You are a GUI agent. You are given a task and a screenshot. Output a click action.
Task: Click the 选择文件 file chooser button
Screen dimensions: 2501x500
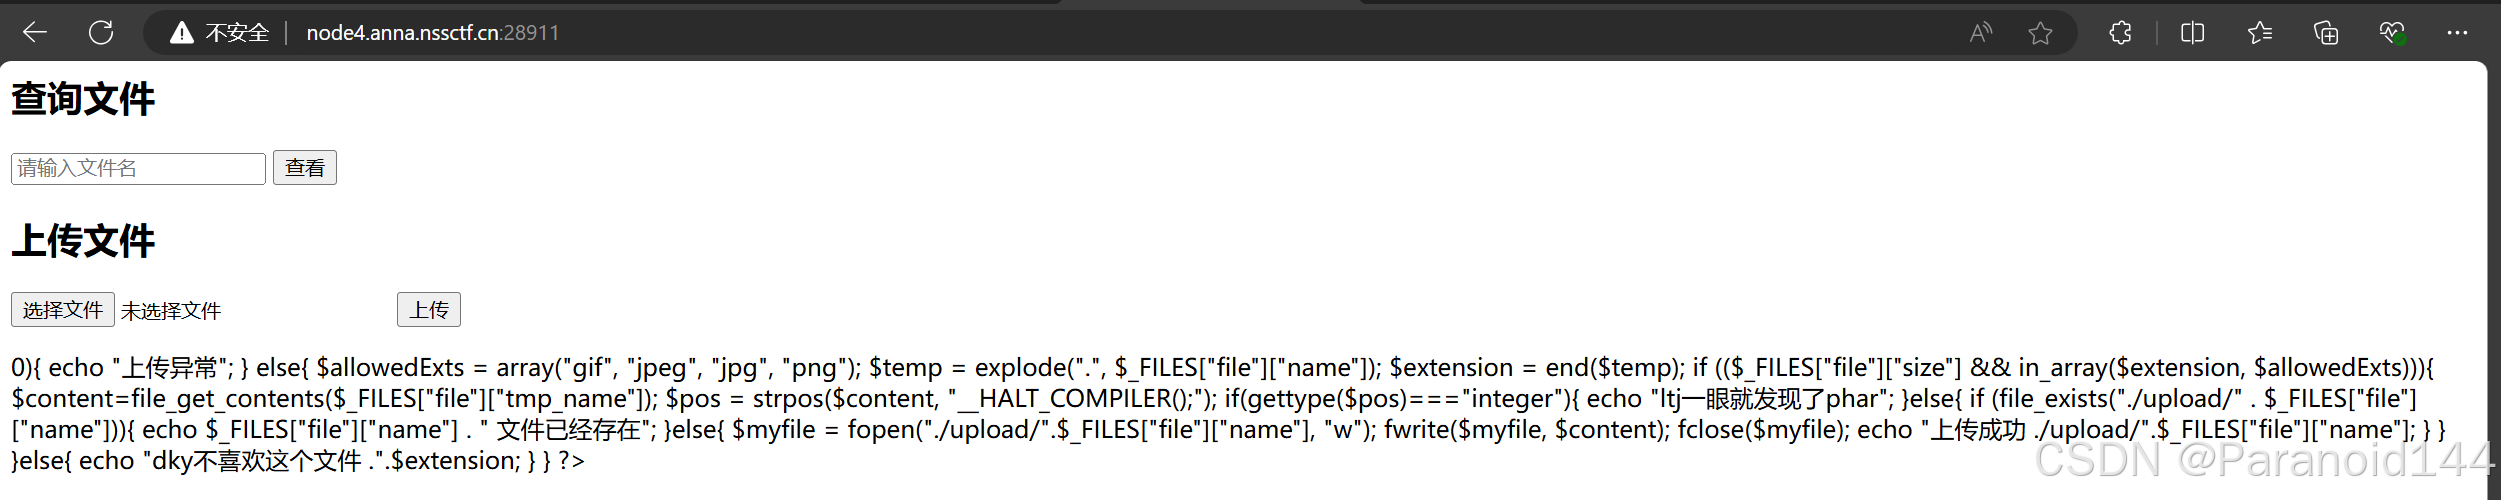[x=63, y=310]
